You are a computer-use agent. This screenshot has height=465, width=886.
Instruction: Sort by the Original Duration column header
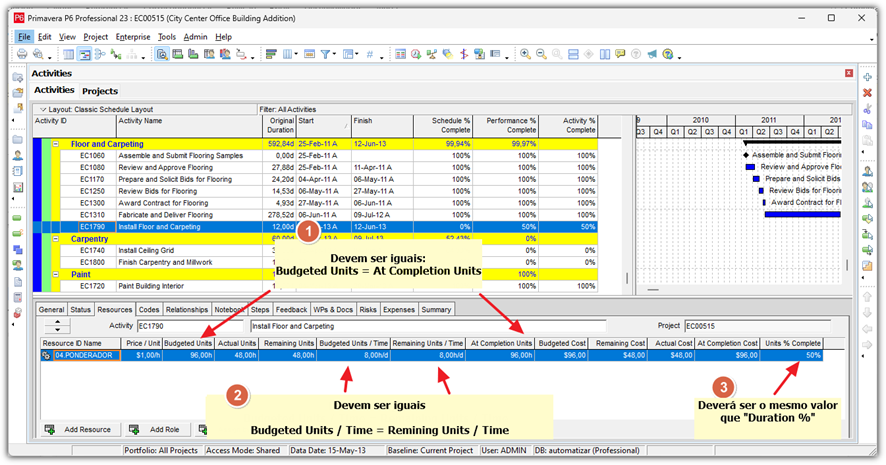(x=279, y=127)
